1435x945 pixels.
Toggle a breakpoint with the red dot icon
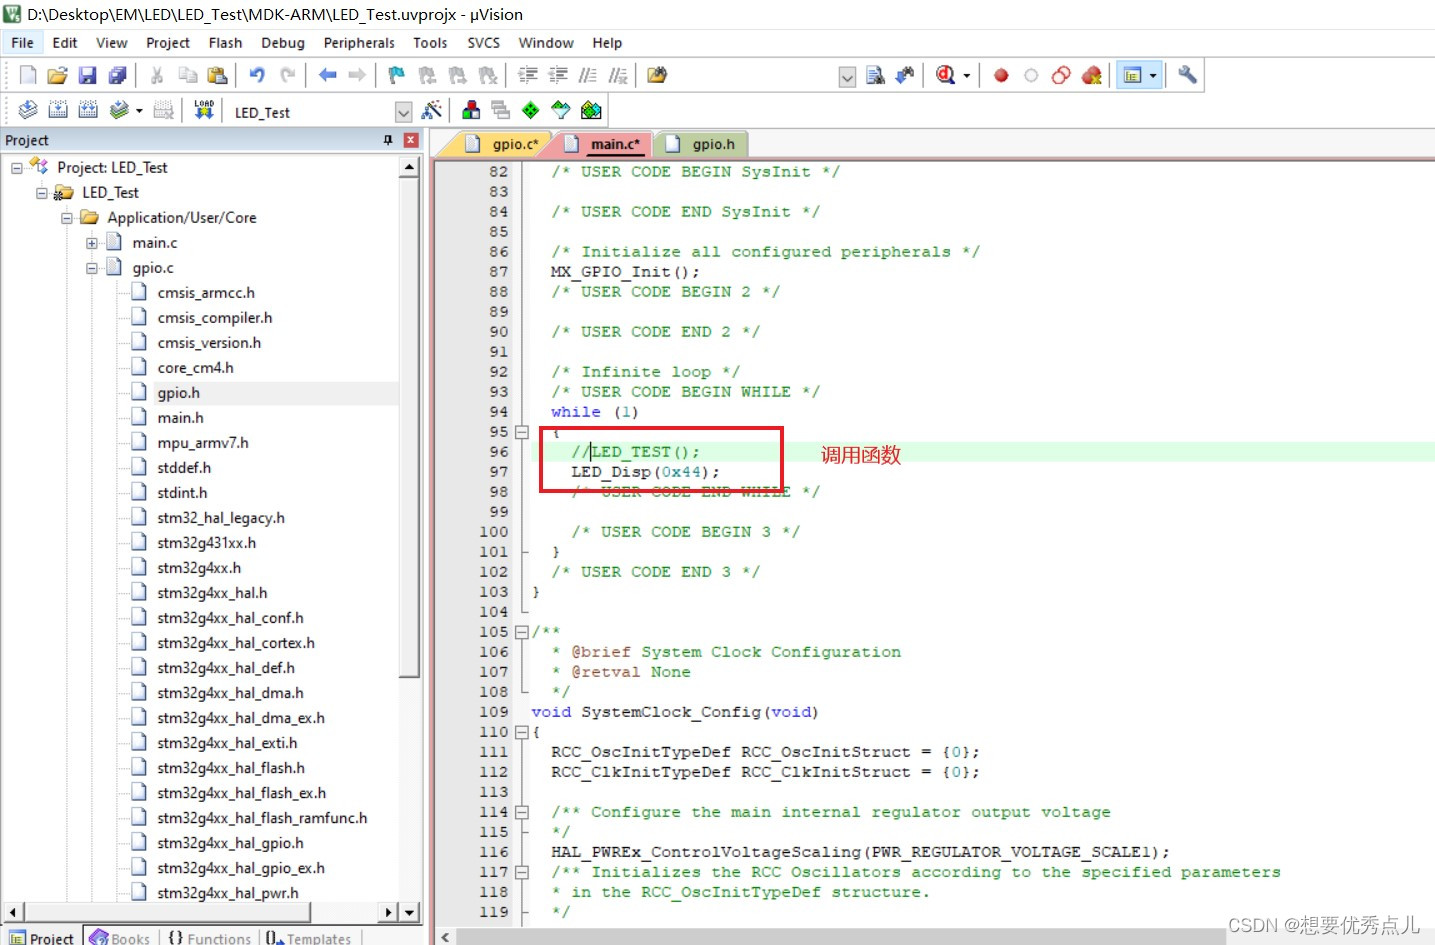1000,75
